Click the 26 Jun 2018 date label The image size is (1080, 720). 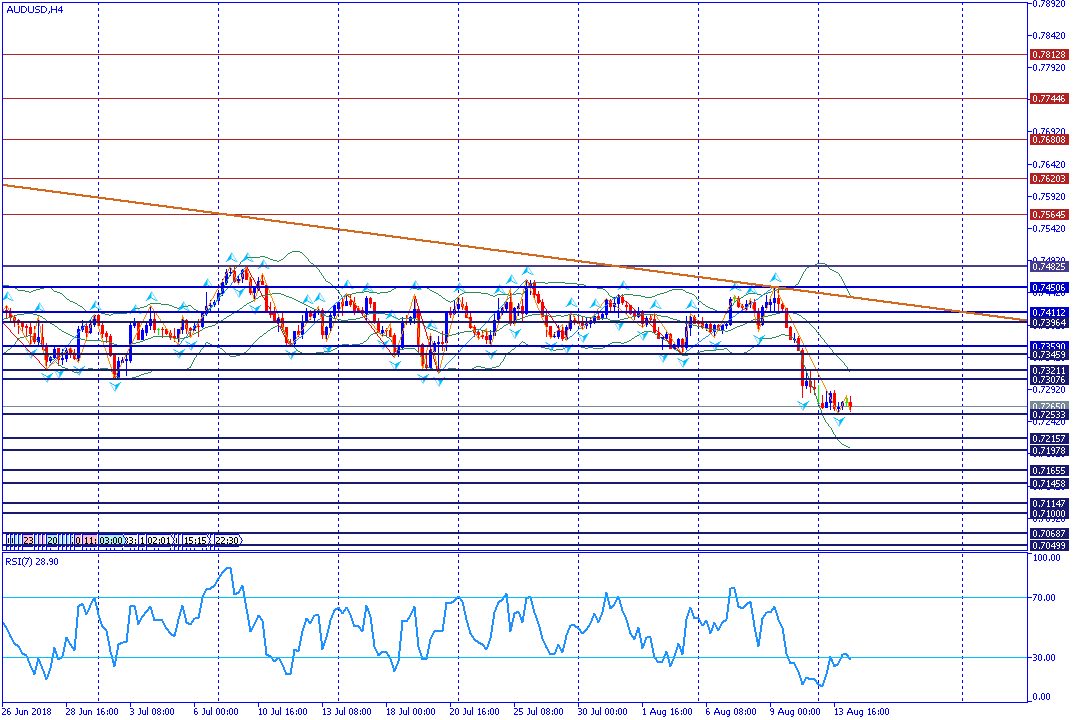coord(26,712)
